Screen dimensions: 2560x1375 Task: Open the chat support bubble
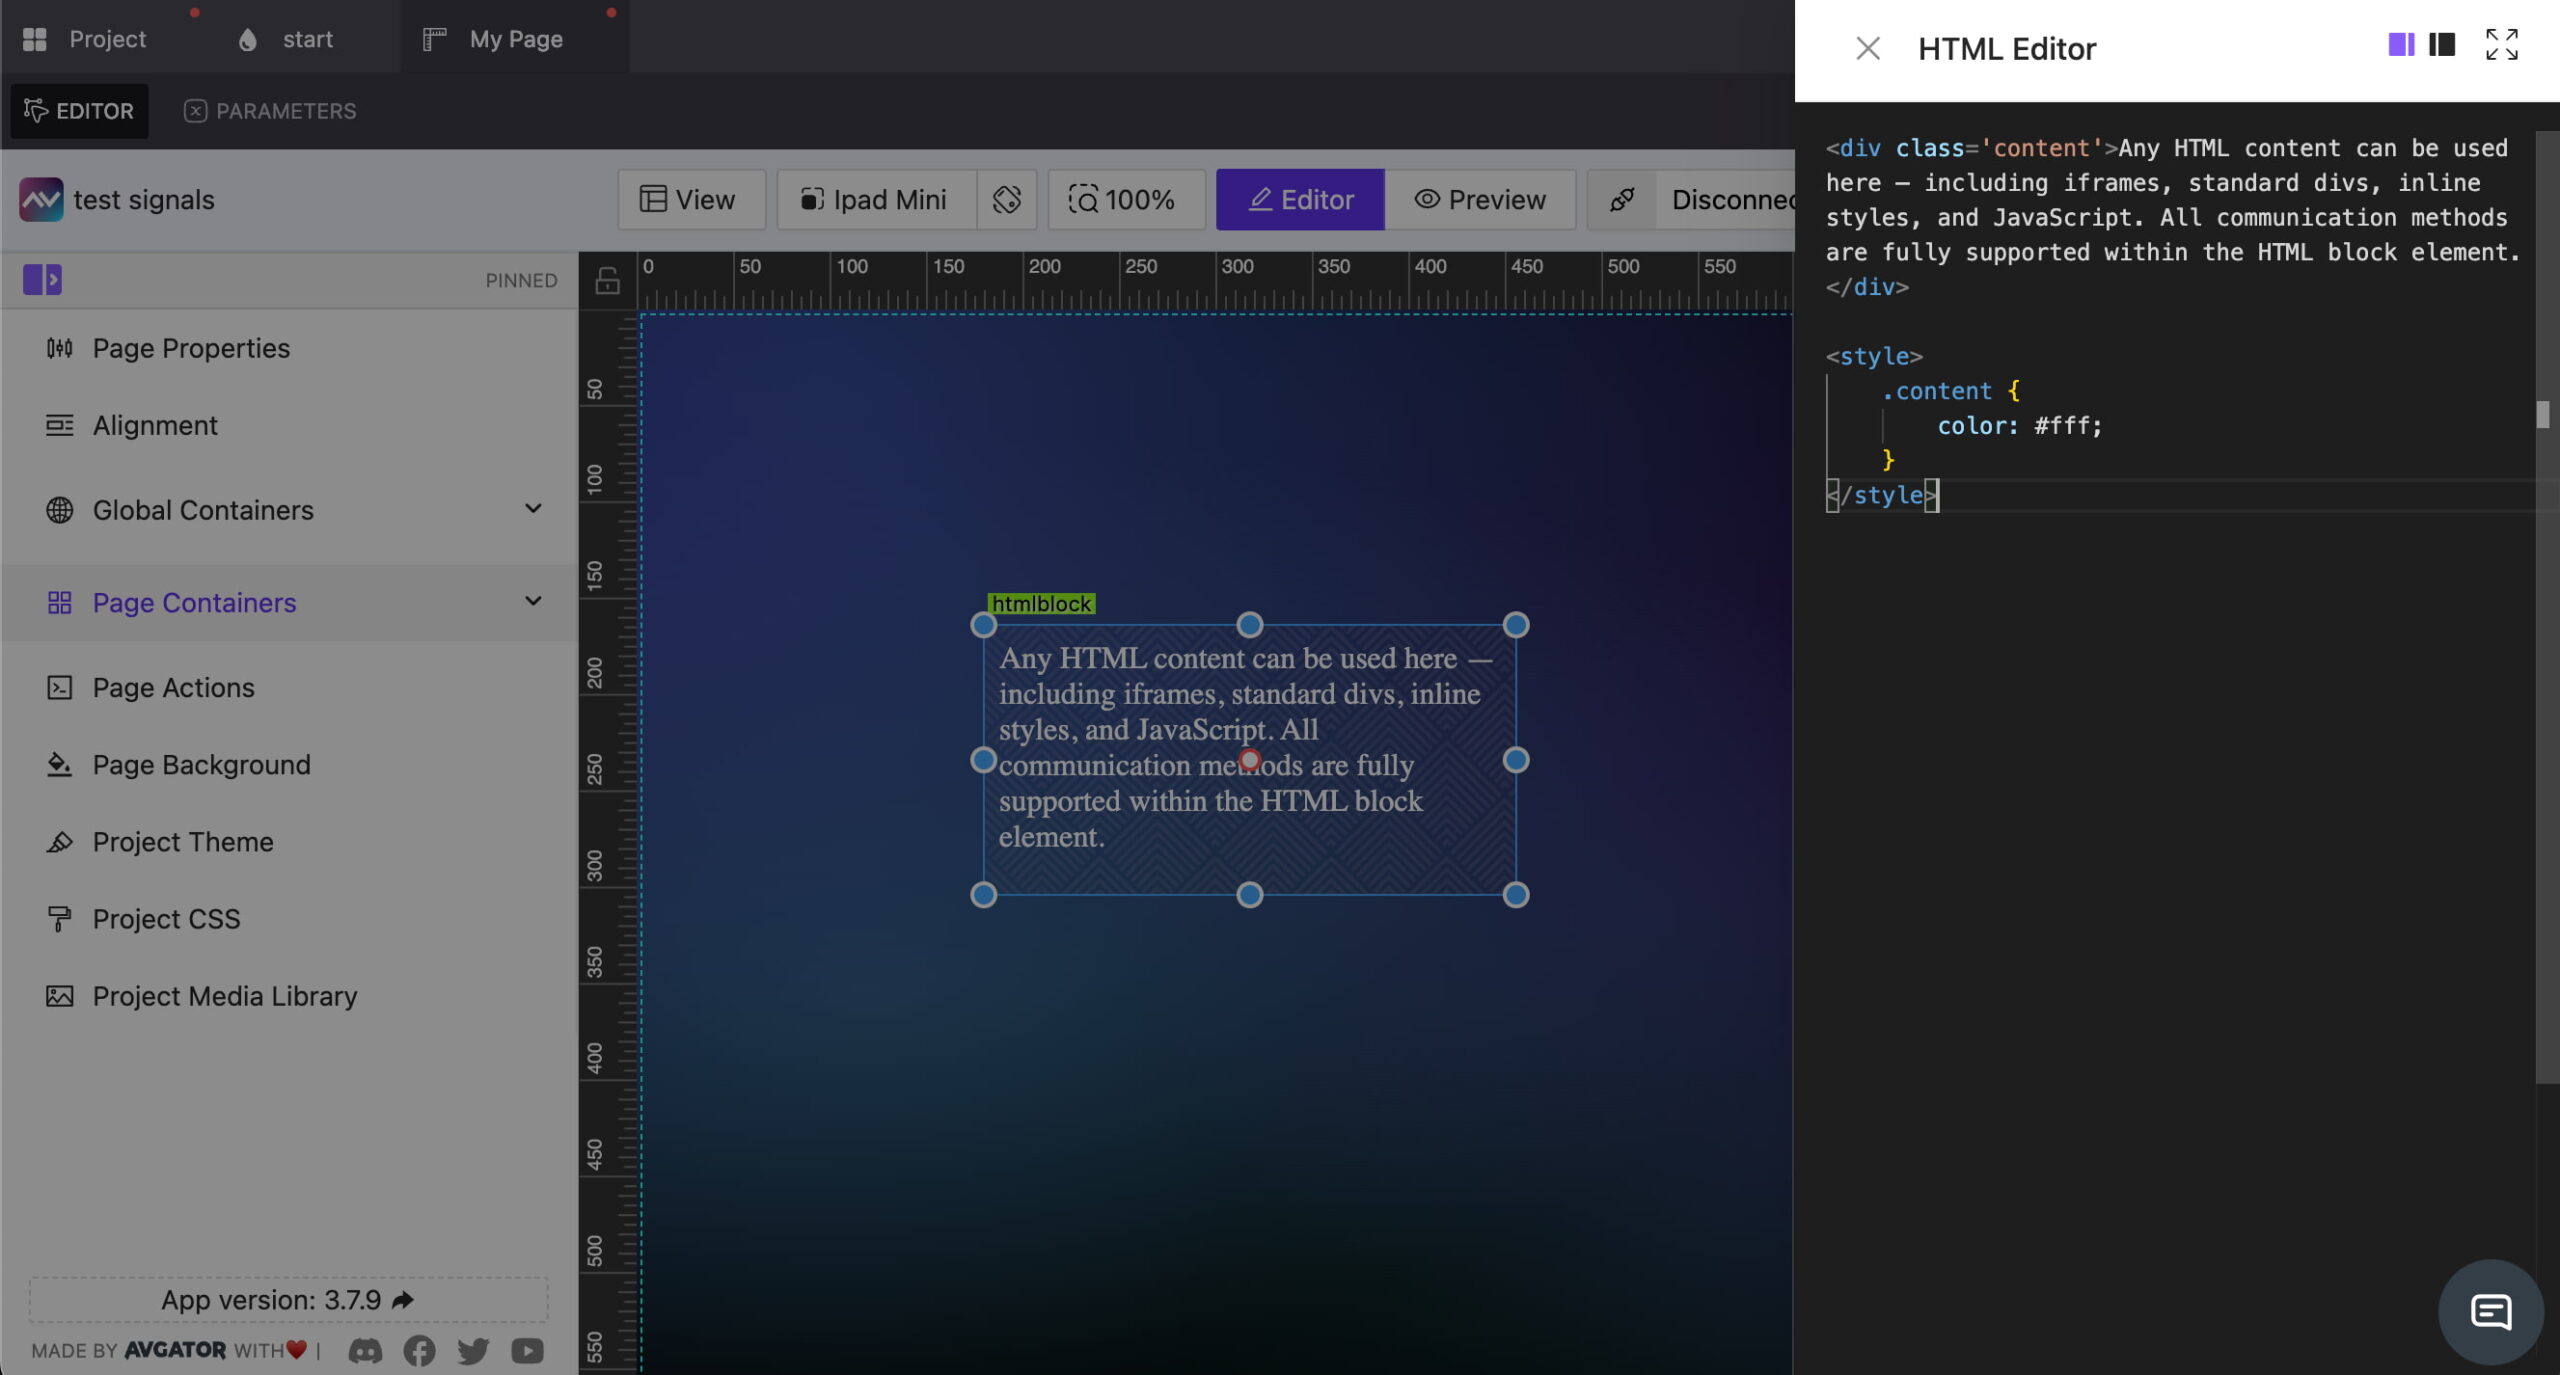point(2489,1312)
